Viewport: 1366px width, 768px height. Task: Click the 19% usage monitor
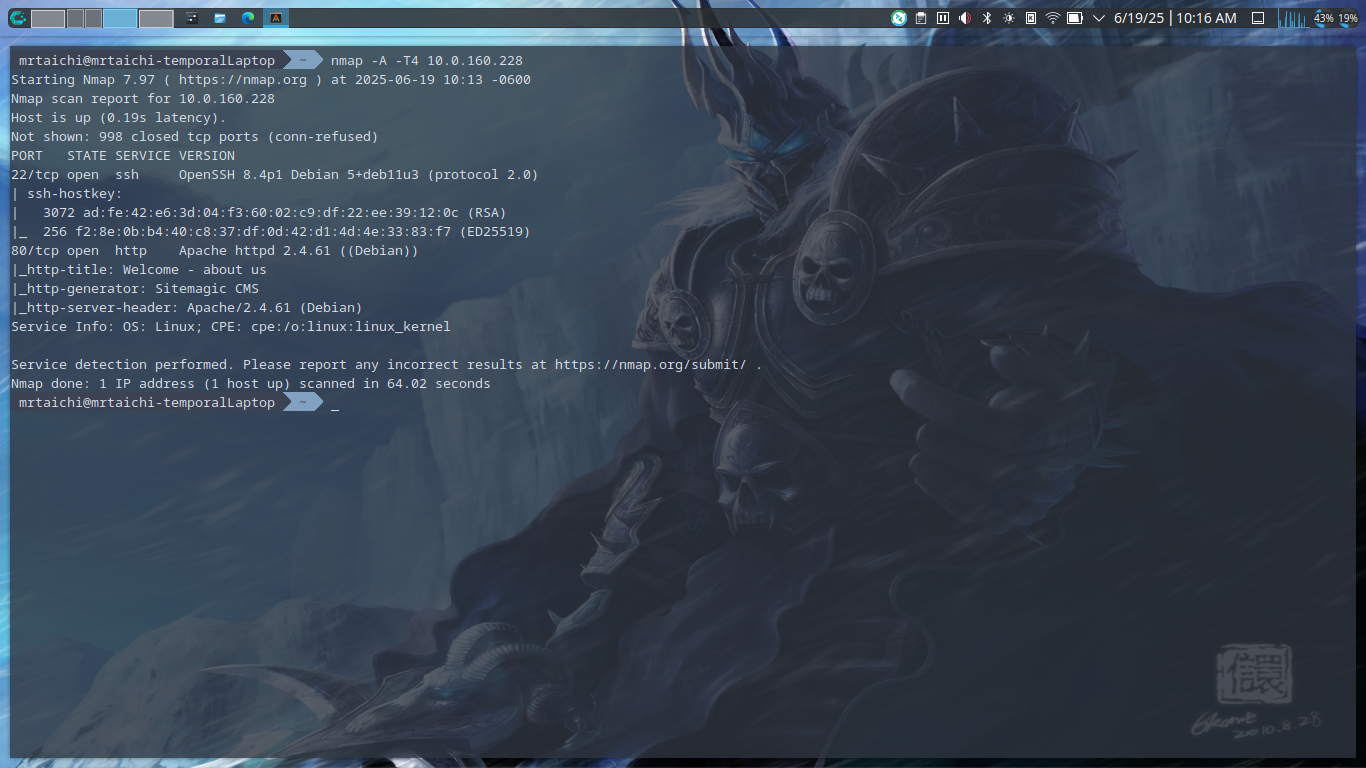click(x=1348, y=18)
